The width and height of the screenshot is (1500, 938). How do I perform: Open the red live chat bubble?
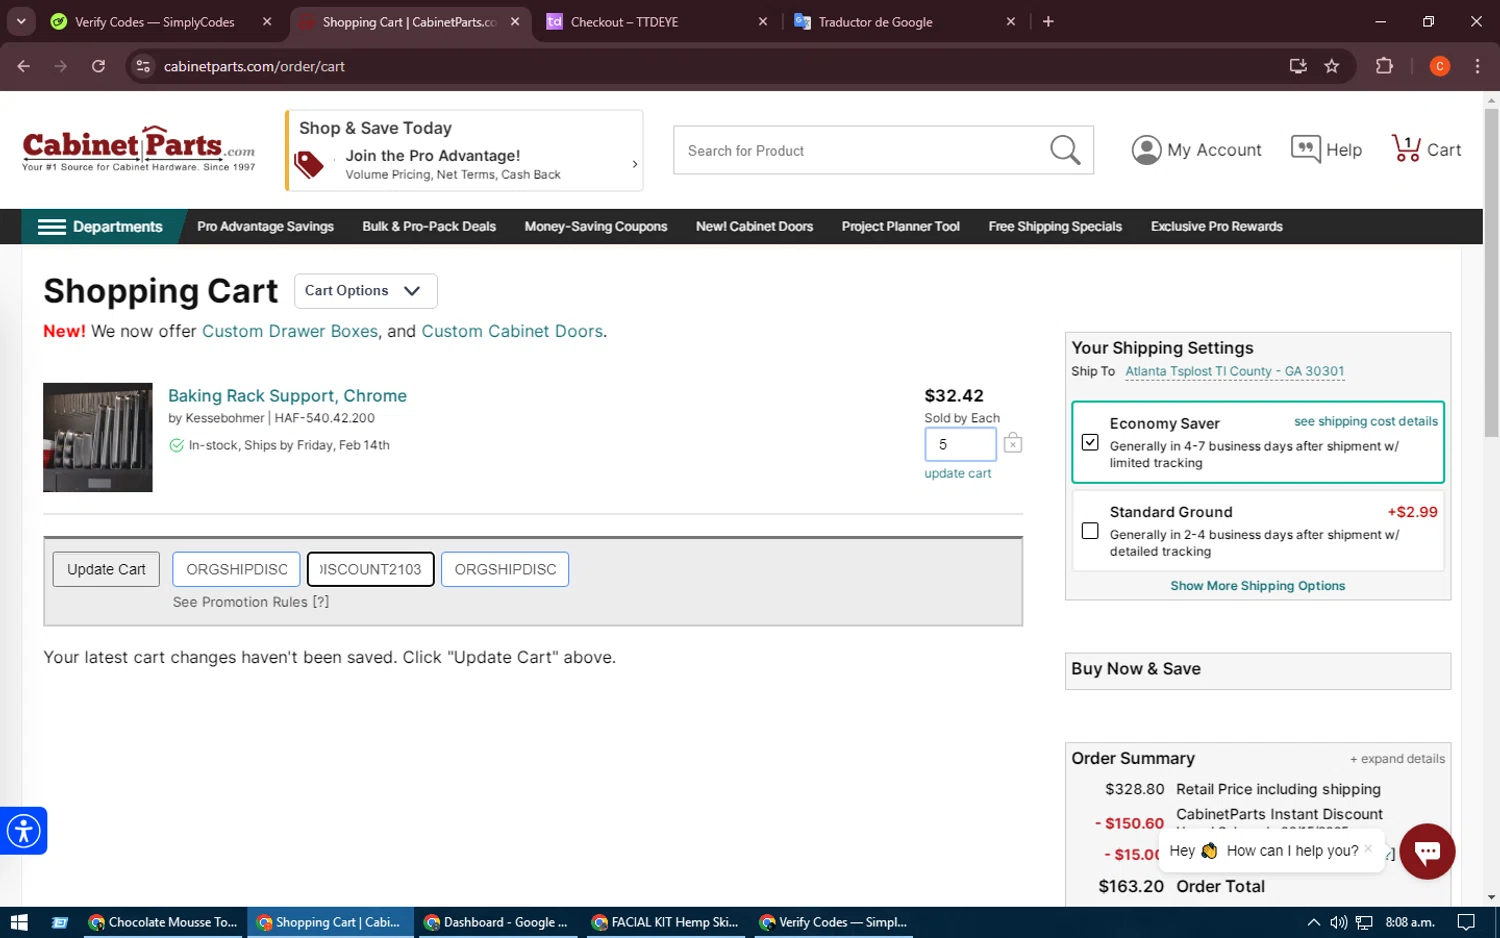(1427, 851)
